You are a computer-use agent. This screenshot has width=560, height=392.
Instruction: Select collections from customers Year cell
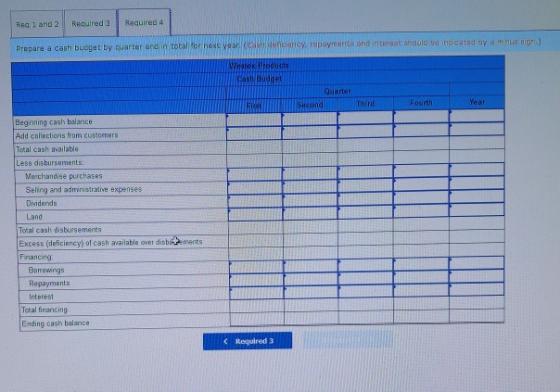click(x=477, y=129)
